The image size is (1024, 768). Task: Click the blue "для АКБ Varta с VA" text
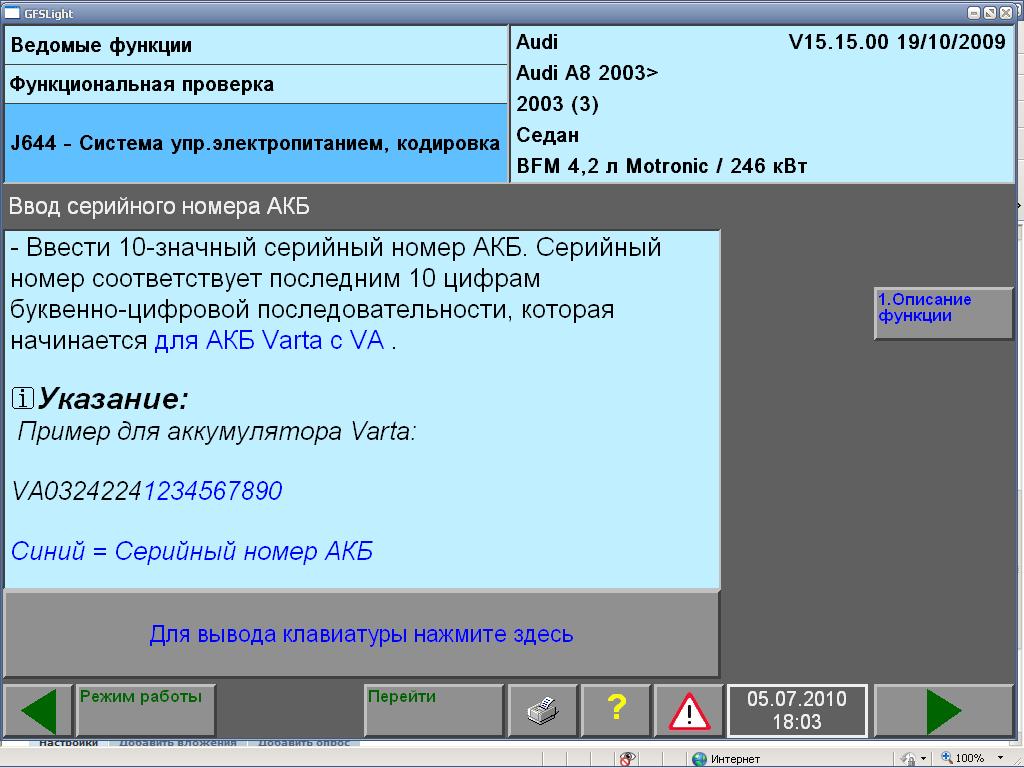click(x=269, y=341)
